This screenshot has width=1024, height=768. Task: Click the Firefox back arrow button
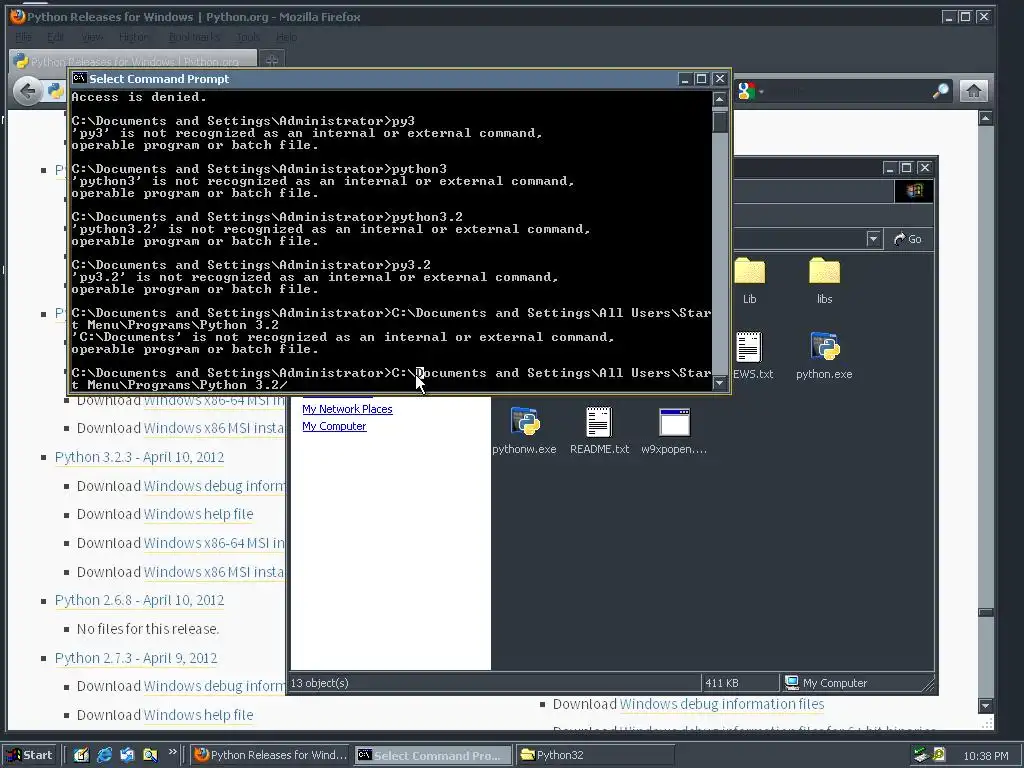(x=27, y=90)
